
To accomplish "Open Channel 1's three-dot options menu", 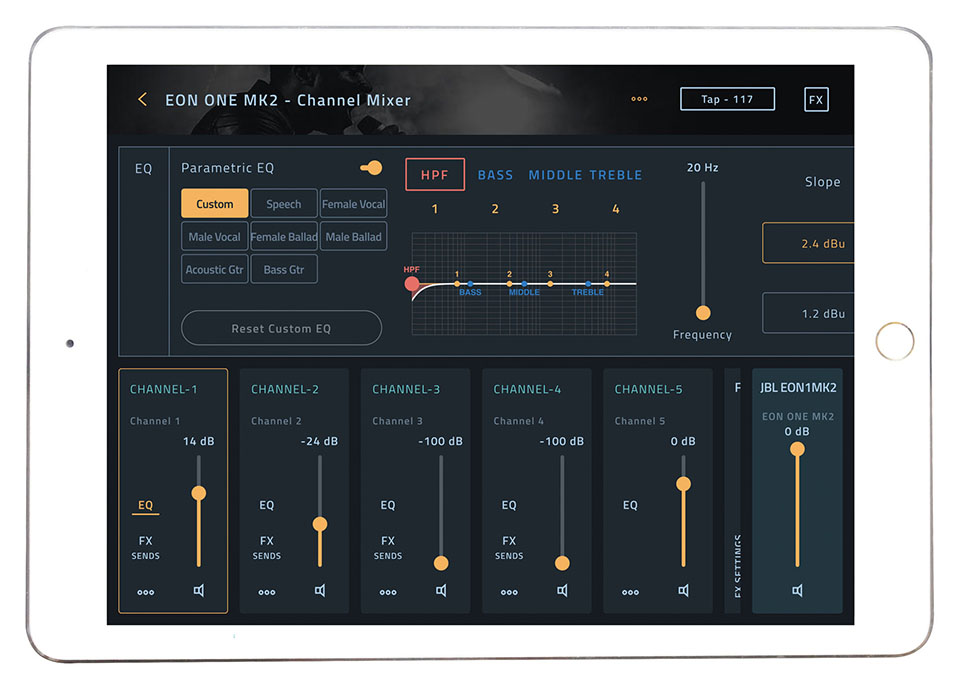I will point(145,592).
